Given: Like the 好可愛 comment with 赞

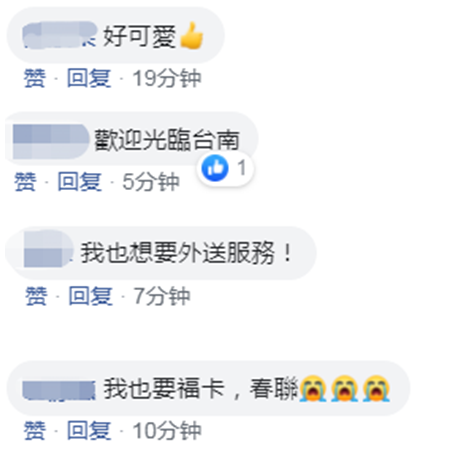Looking at the screenshot, I should tap(34, 78).
